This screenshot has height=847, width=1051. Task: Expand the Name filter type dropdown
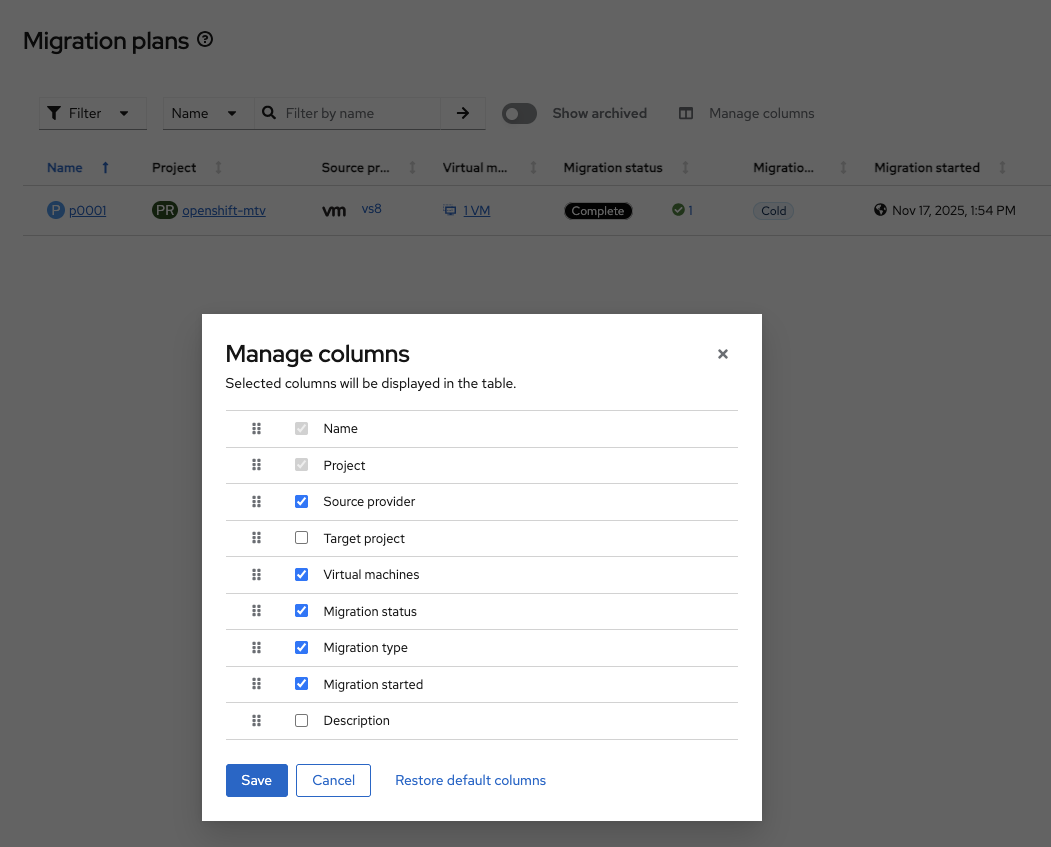point(206,113)
